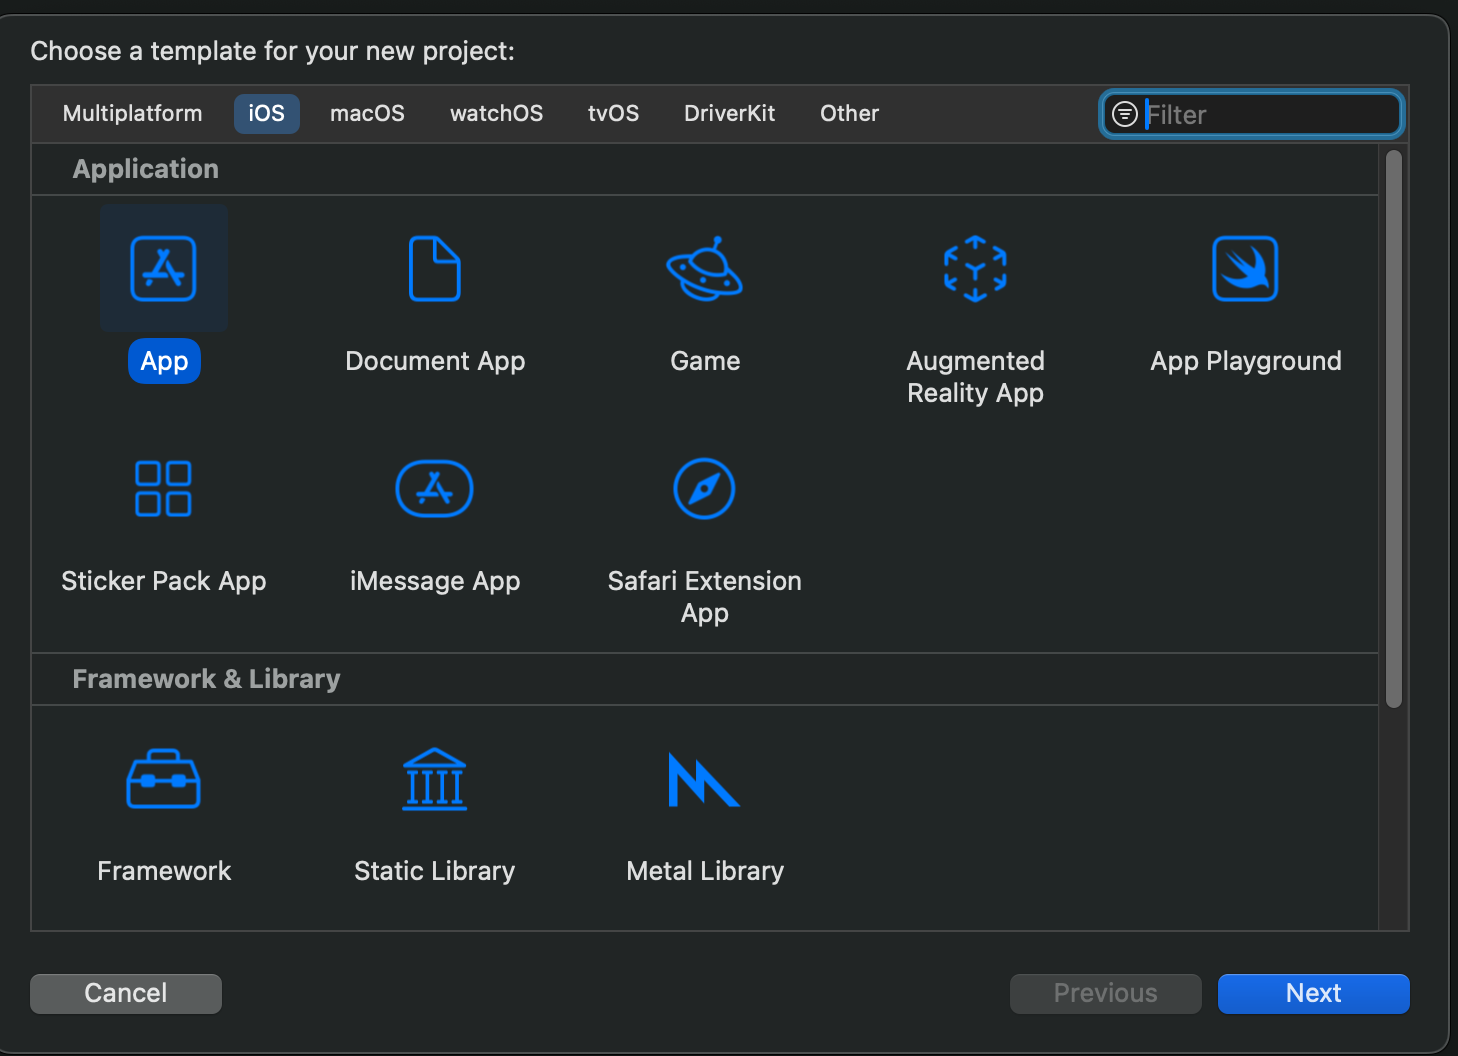
Task: Click the template list vertical scrollbar
Action: point(1394,430)
